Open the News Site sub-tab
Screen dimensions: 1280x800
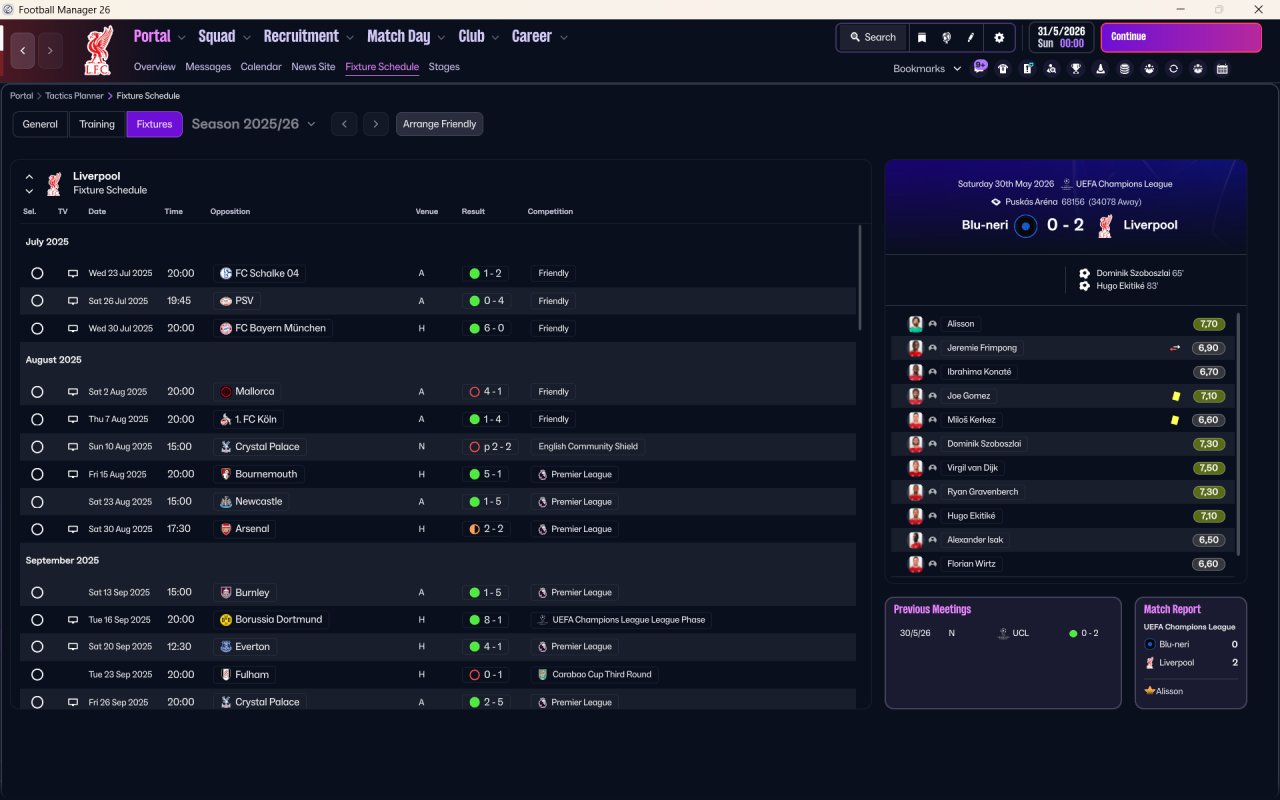(x=313, y=67)
